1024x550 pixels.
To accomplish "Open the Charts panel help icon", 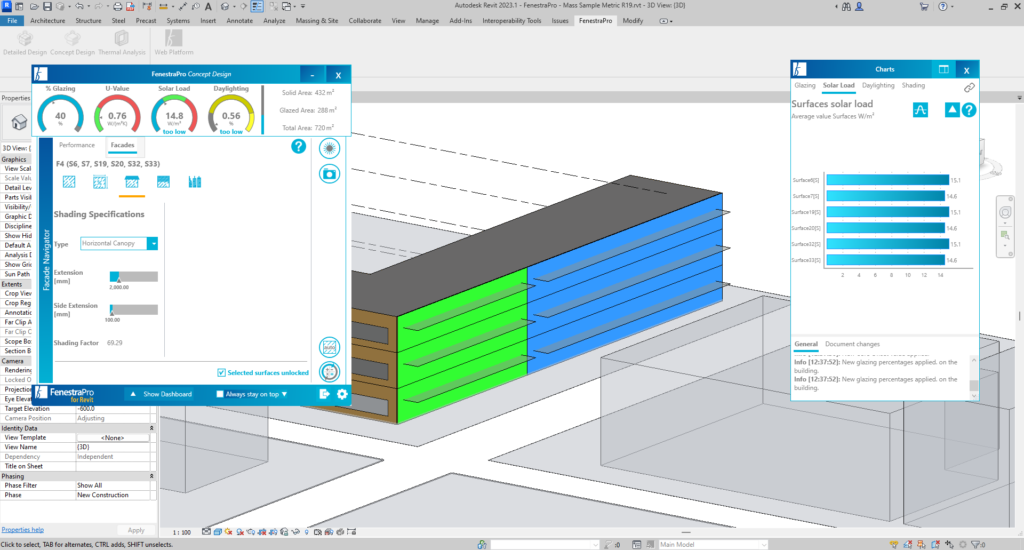I will [969, 110].
